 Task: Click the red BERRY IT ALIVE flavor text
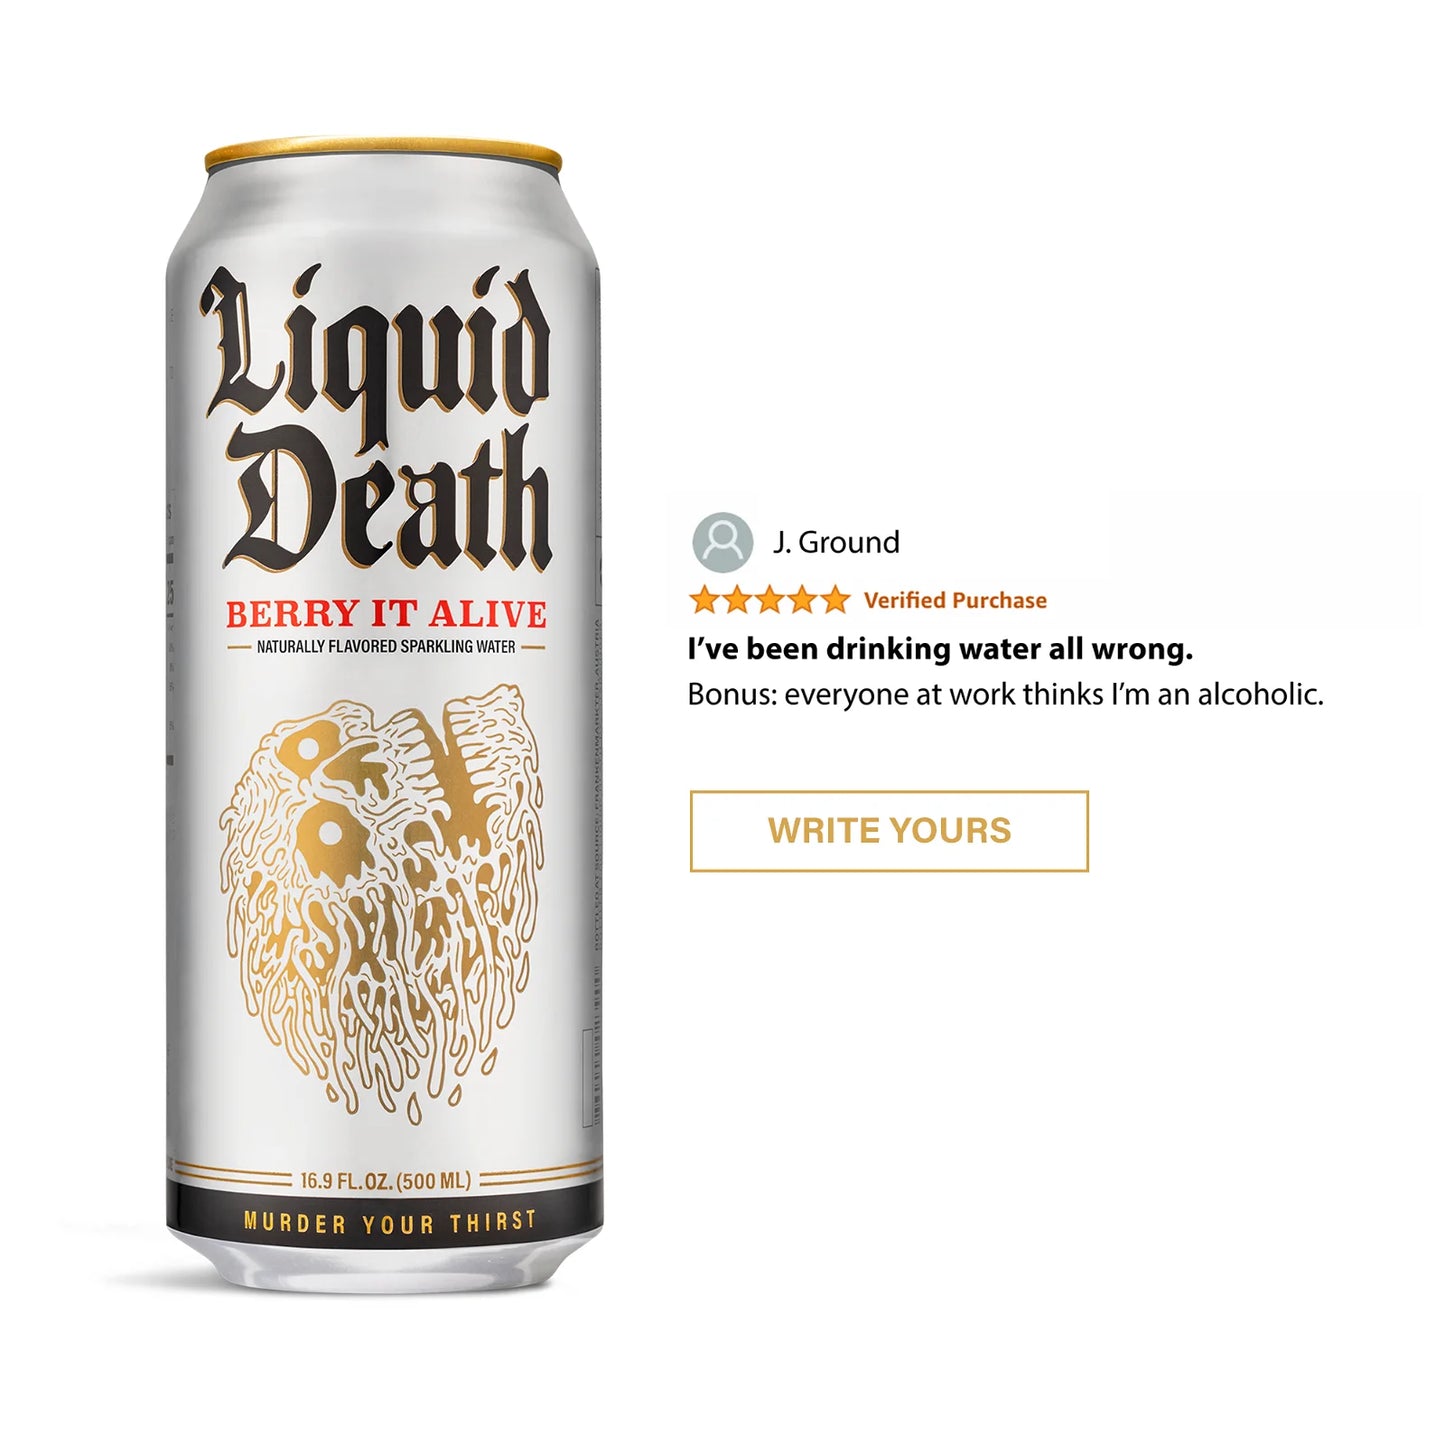click(x=386, y=614)
